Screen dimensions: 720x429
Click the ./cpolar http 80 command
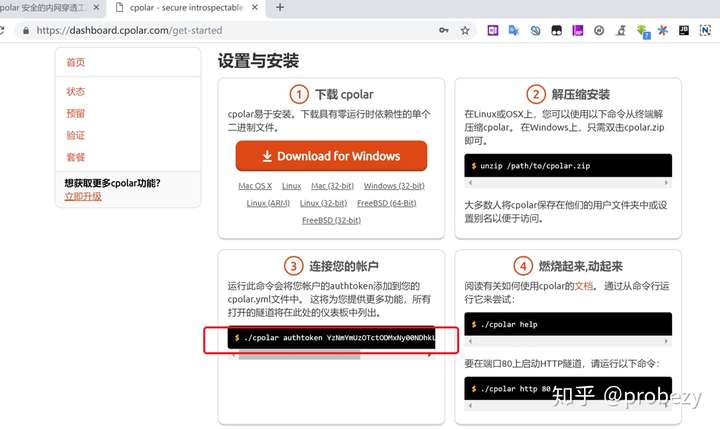coord(515,389)
